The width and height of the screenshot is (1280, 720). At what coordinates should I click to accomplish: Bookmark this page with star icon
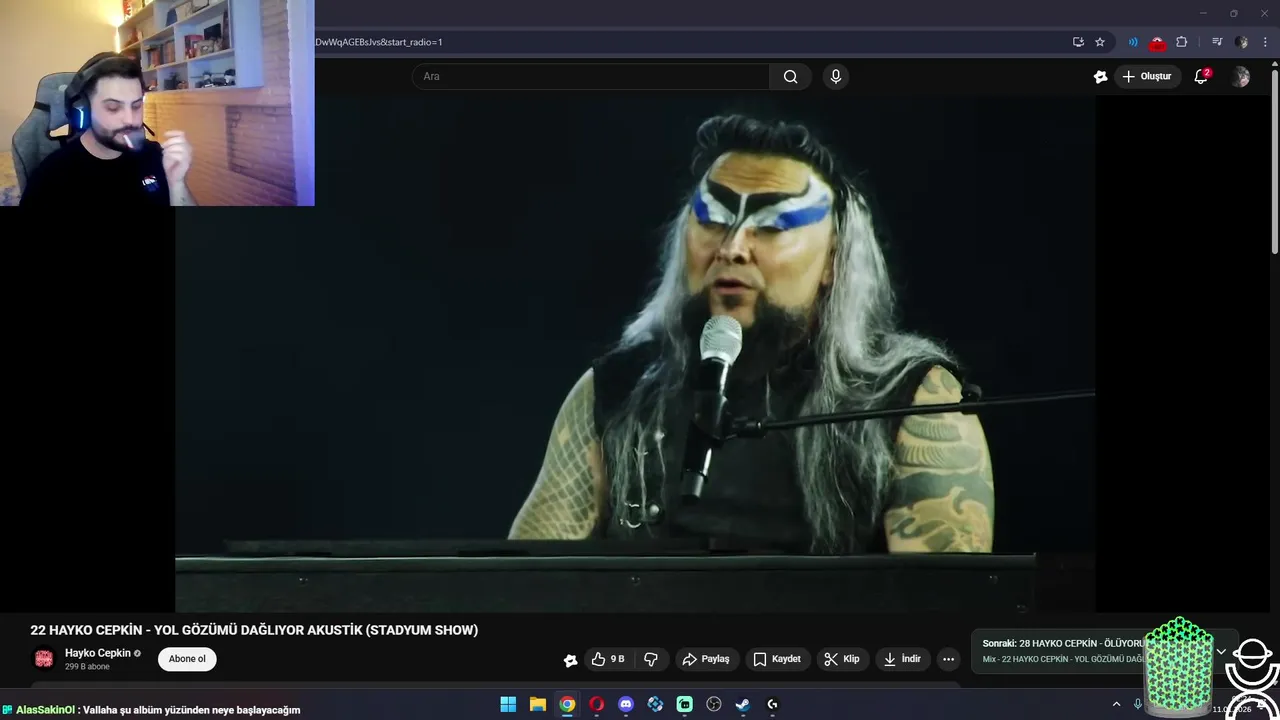[x=1100, y=42]
